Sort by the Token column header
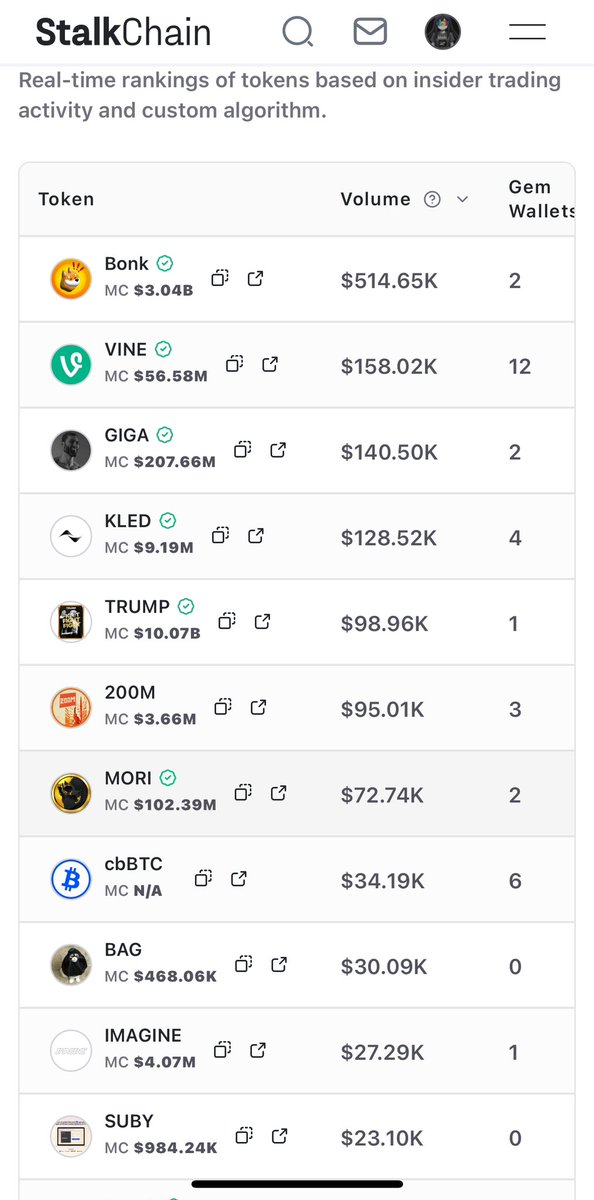 click(66, 199)
